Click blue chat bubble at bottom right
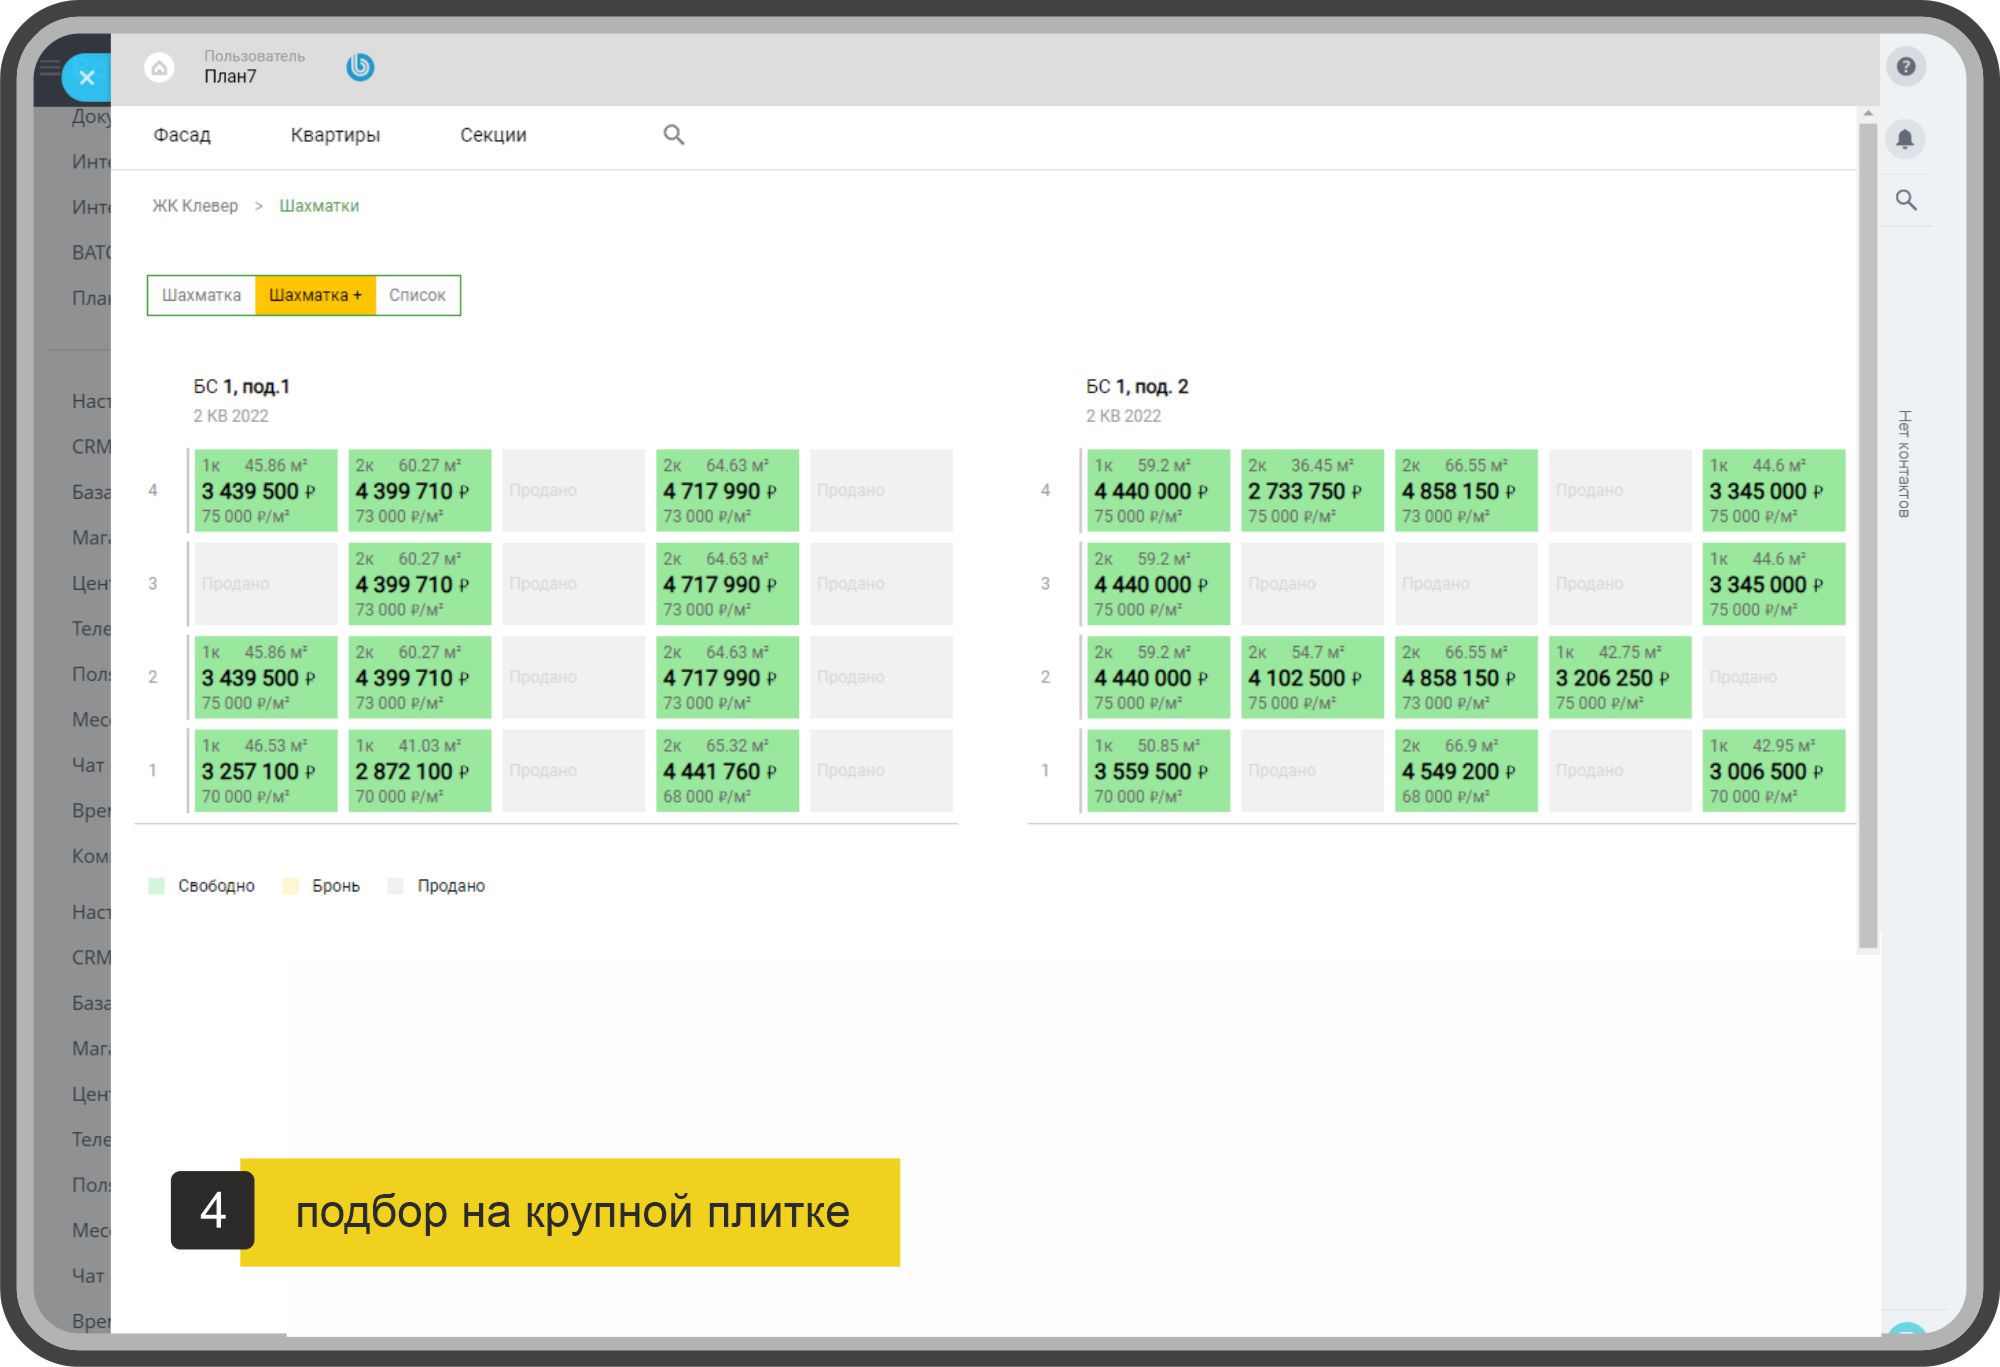Screen dimensions: 2000x1367 pyautogui.click(x=1906, y=1330)
